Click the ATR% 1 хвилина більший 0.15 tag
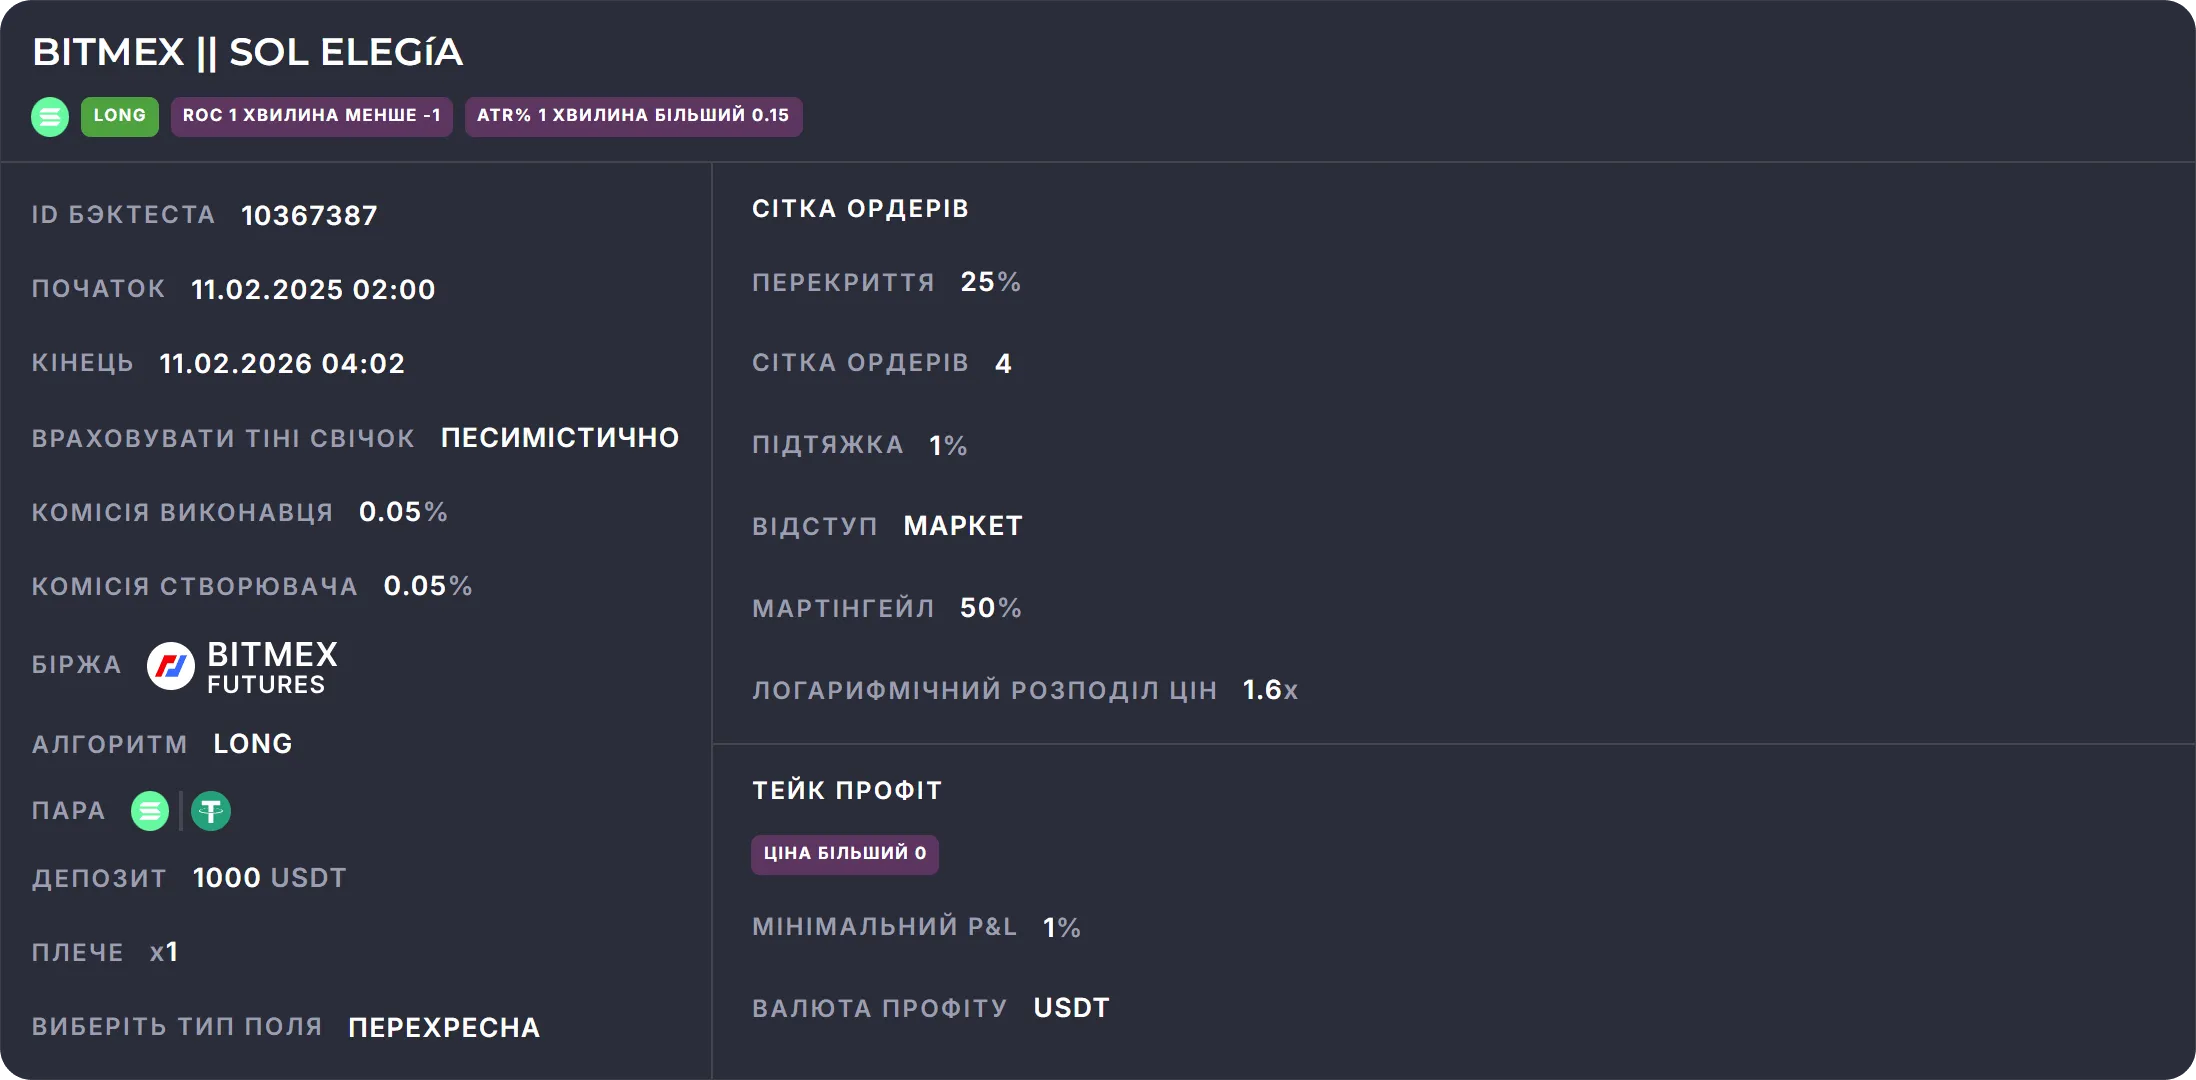This screenshot has width=2196, height=1080. click(633, 116)
